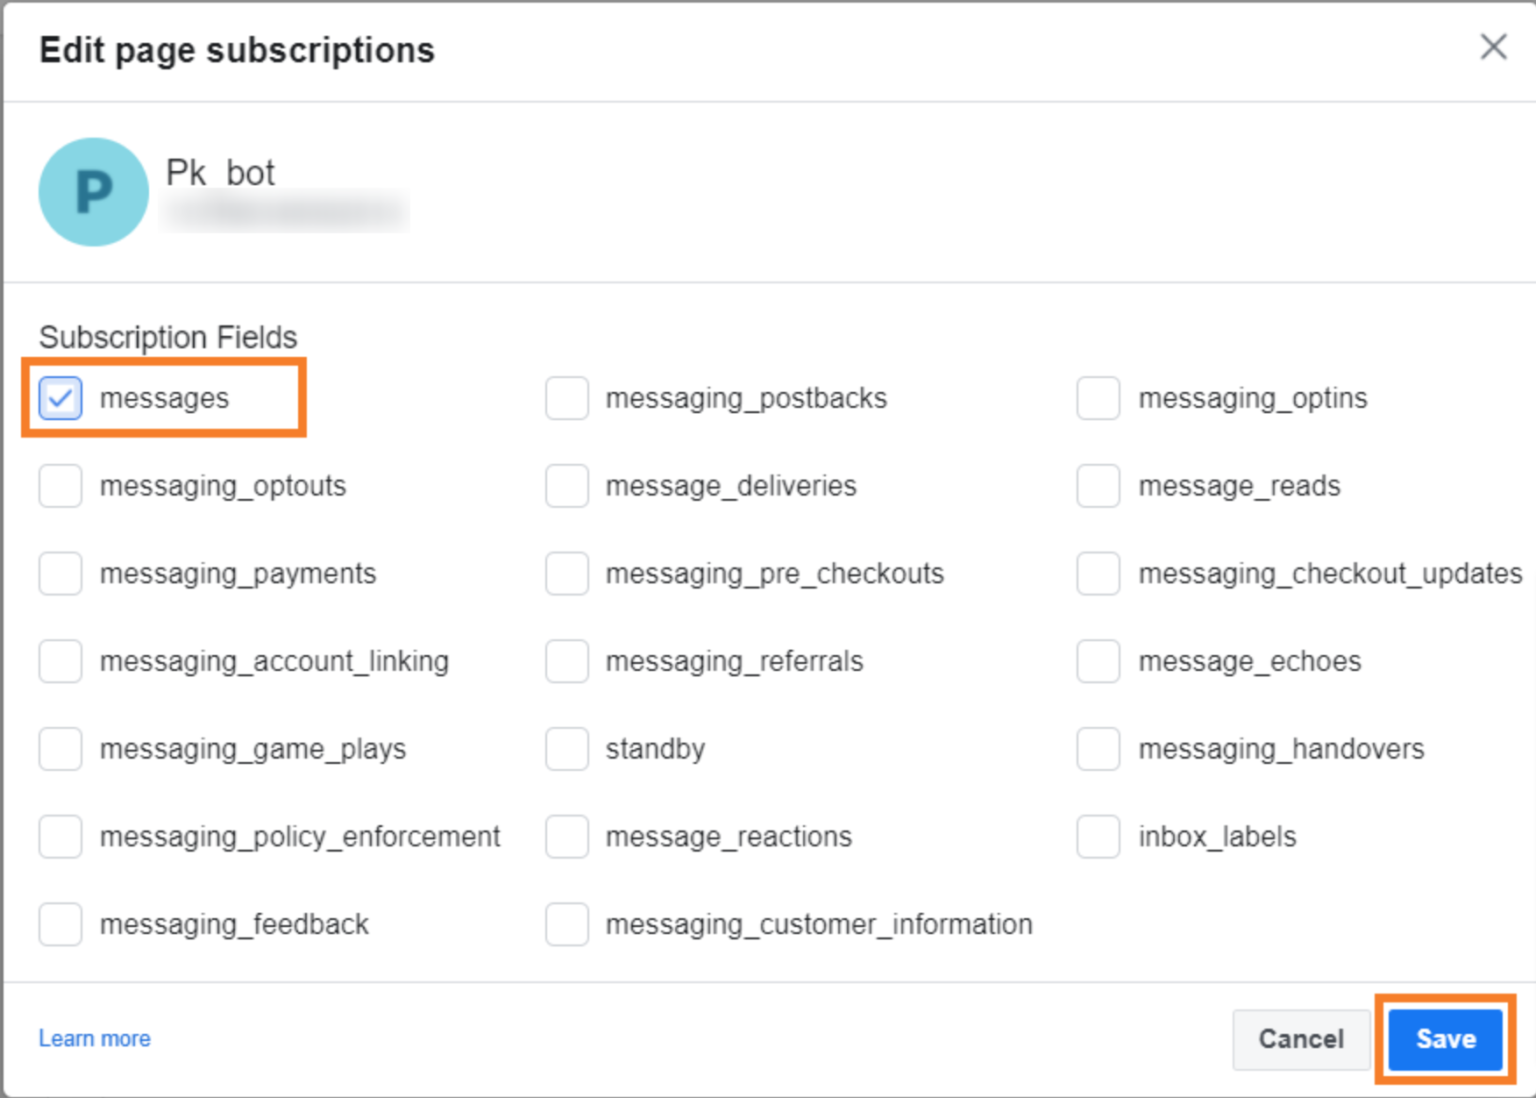This screenshot has width=1536, height=1098.
Task: Select messaging_account_linking checkbox
Action: [61, 661]
